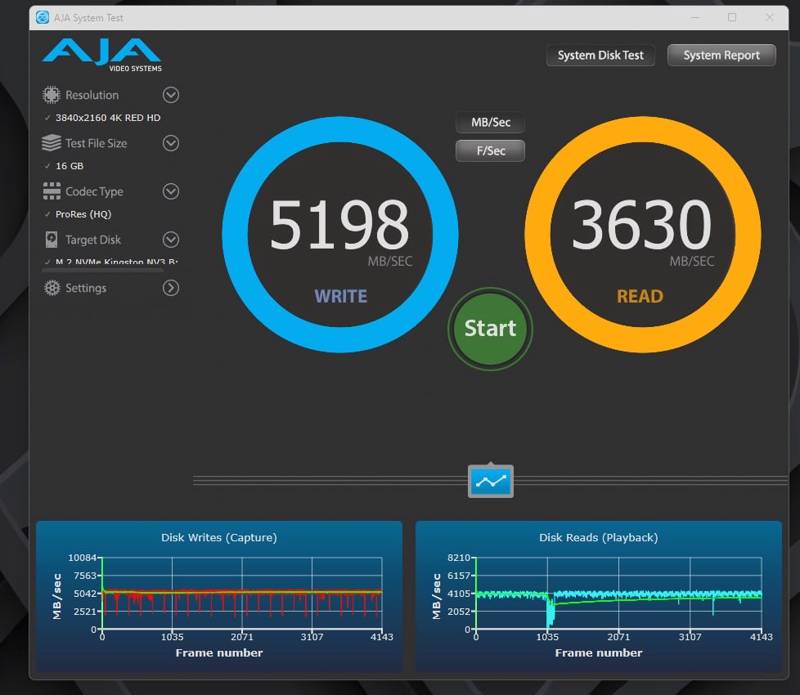The width and height of the screenshot is (800, 695).
Task: Click the Codec Type filmstrip icon
Action: click(51, 191)
